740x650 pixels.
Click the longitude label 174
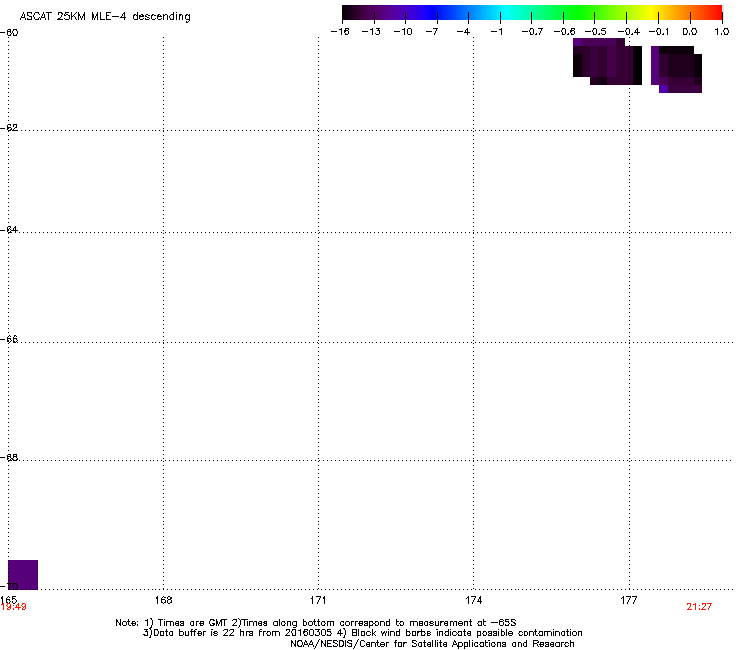[x=473, y=600]
